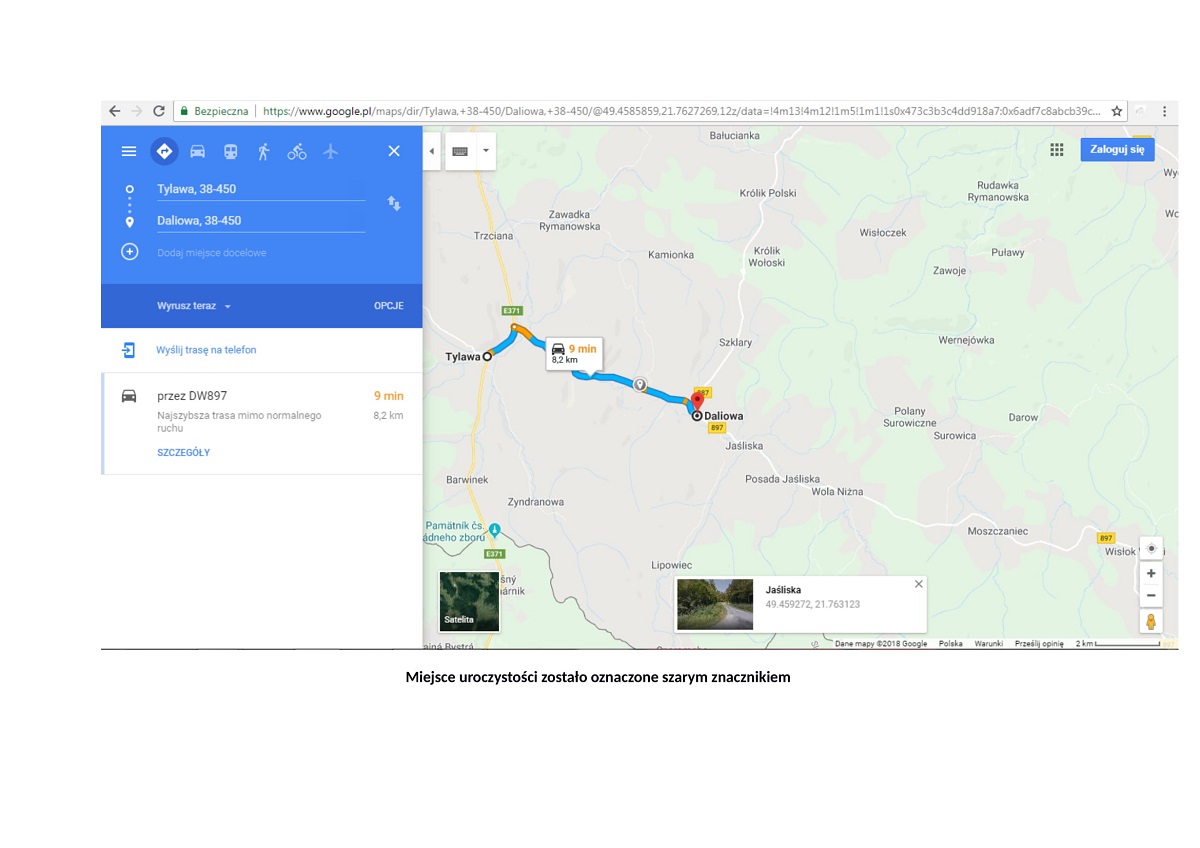Screen dimensions: 1200x848
Task: Add a destination with the plus icon
Action: tap(129, 252)
